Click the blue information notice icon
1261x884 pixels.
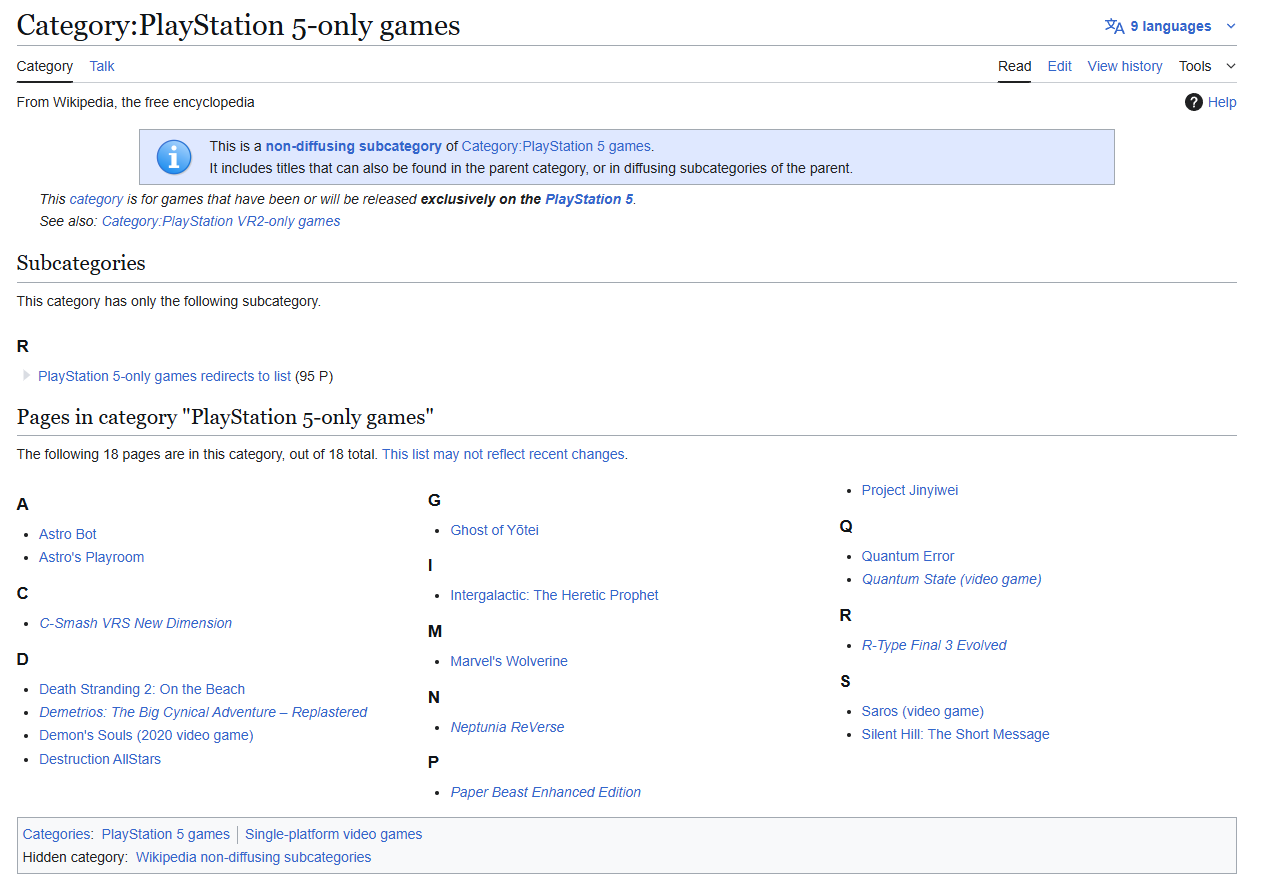pos(174,157)
